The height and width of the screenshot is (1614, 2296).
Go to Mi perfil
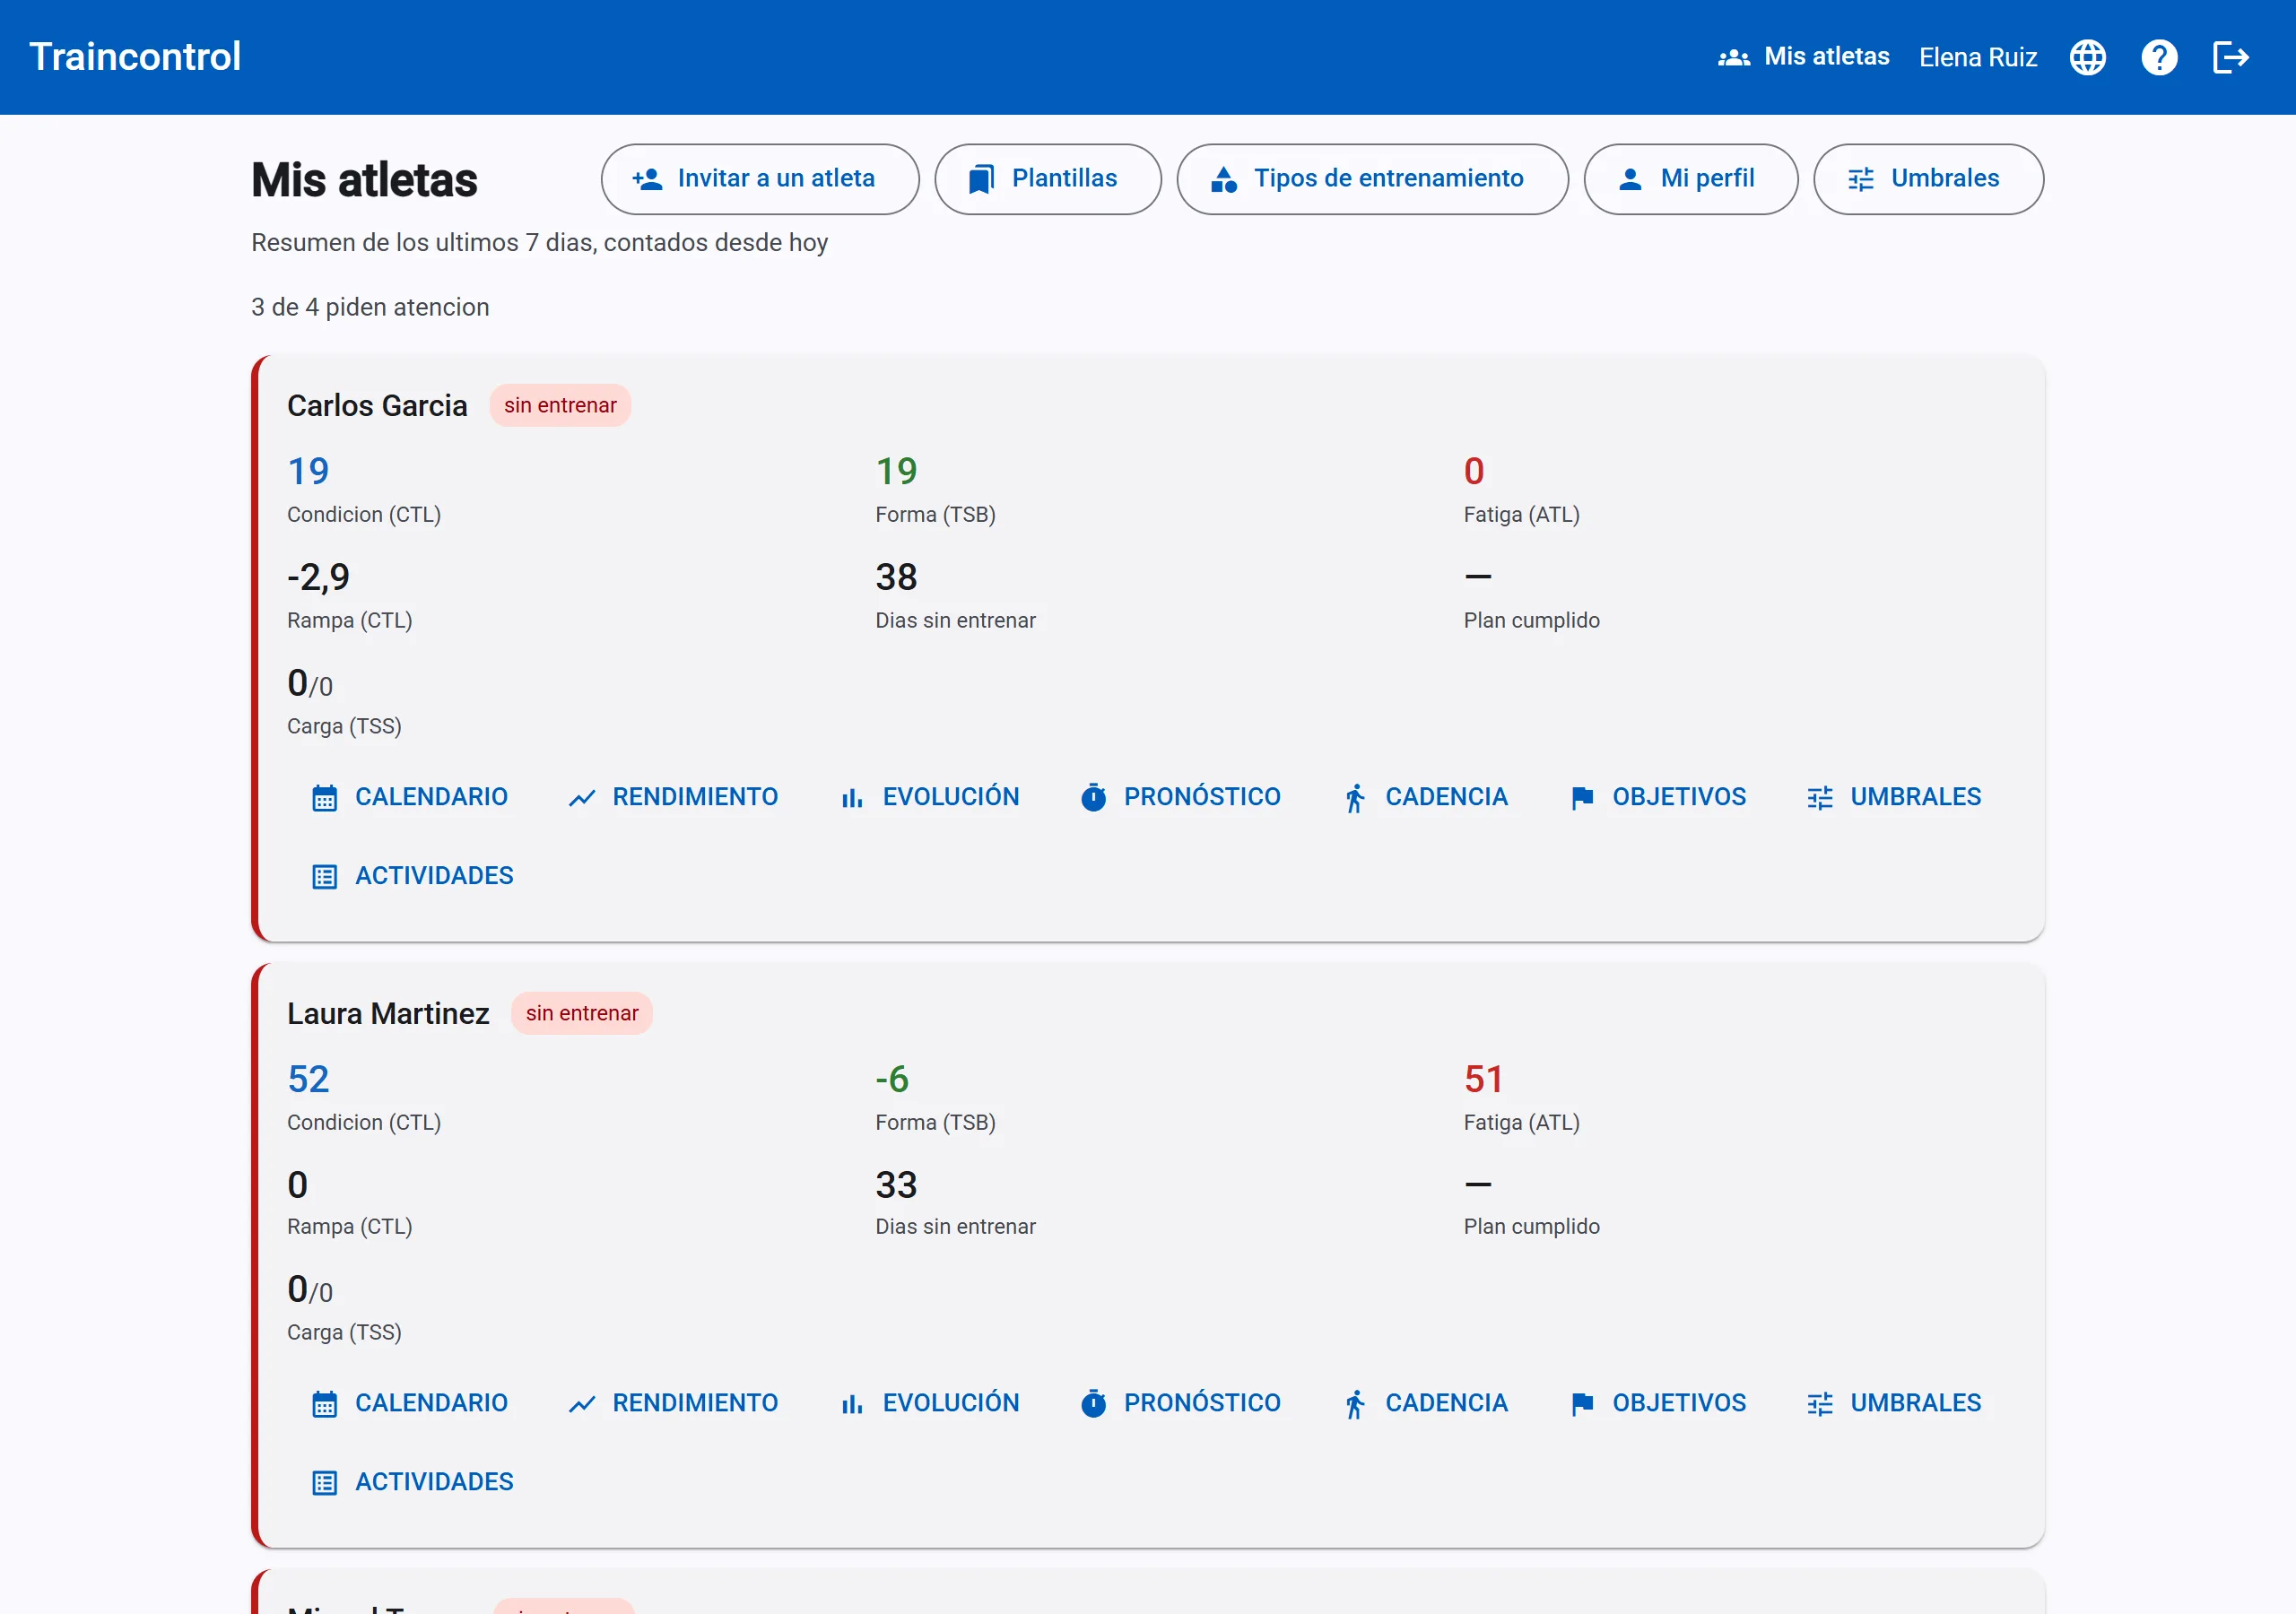coord(1691,179)
